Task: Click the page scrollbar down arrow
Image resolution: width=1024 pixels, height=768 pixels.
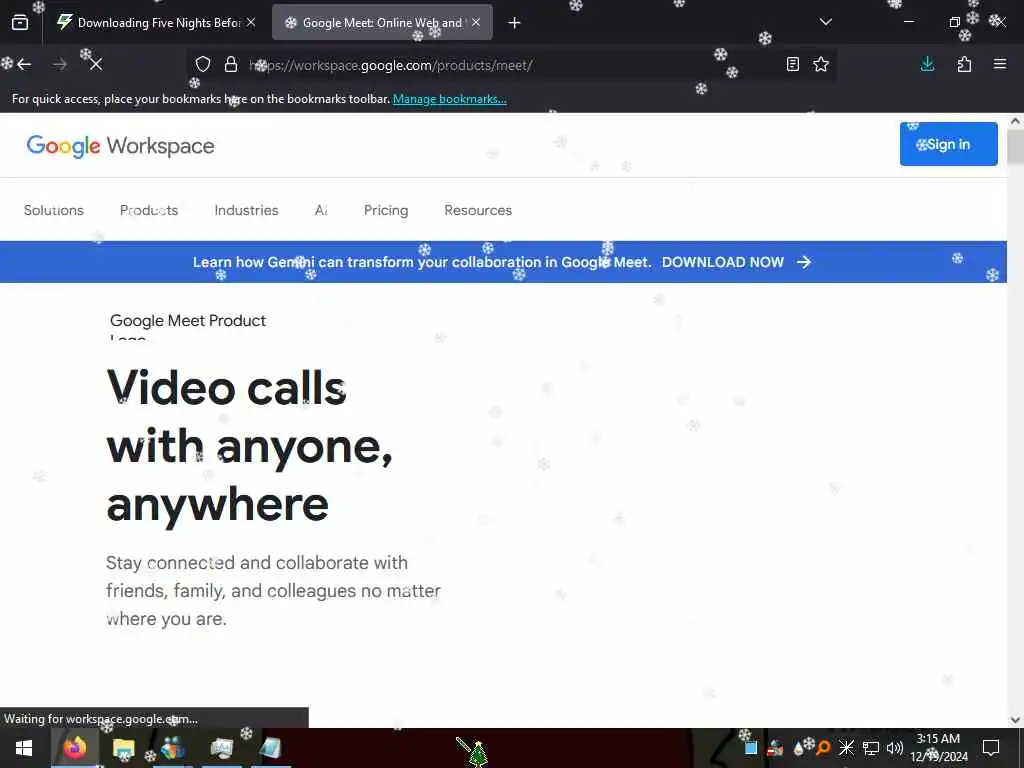Action: (1015, 720)
